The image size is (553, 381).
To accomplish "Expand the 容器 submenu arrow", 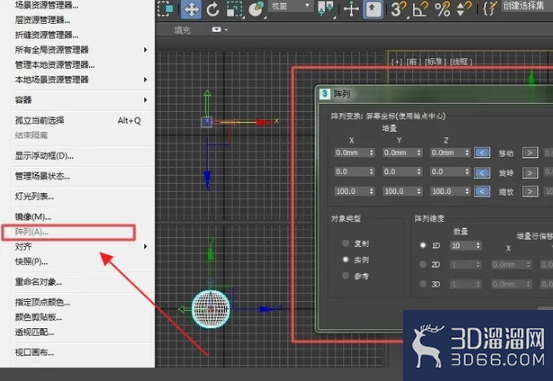I will [145, 100].
